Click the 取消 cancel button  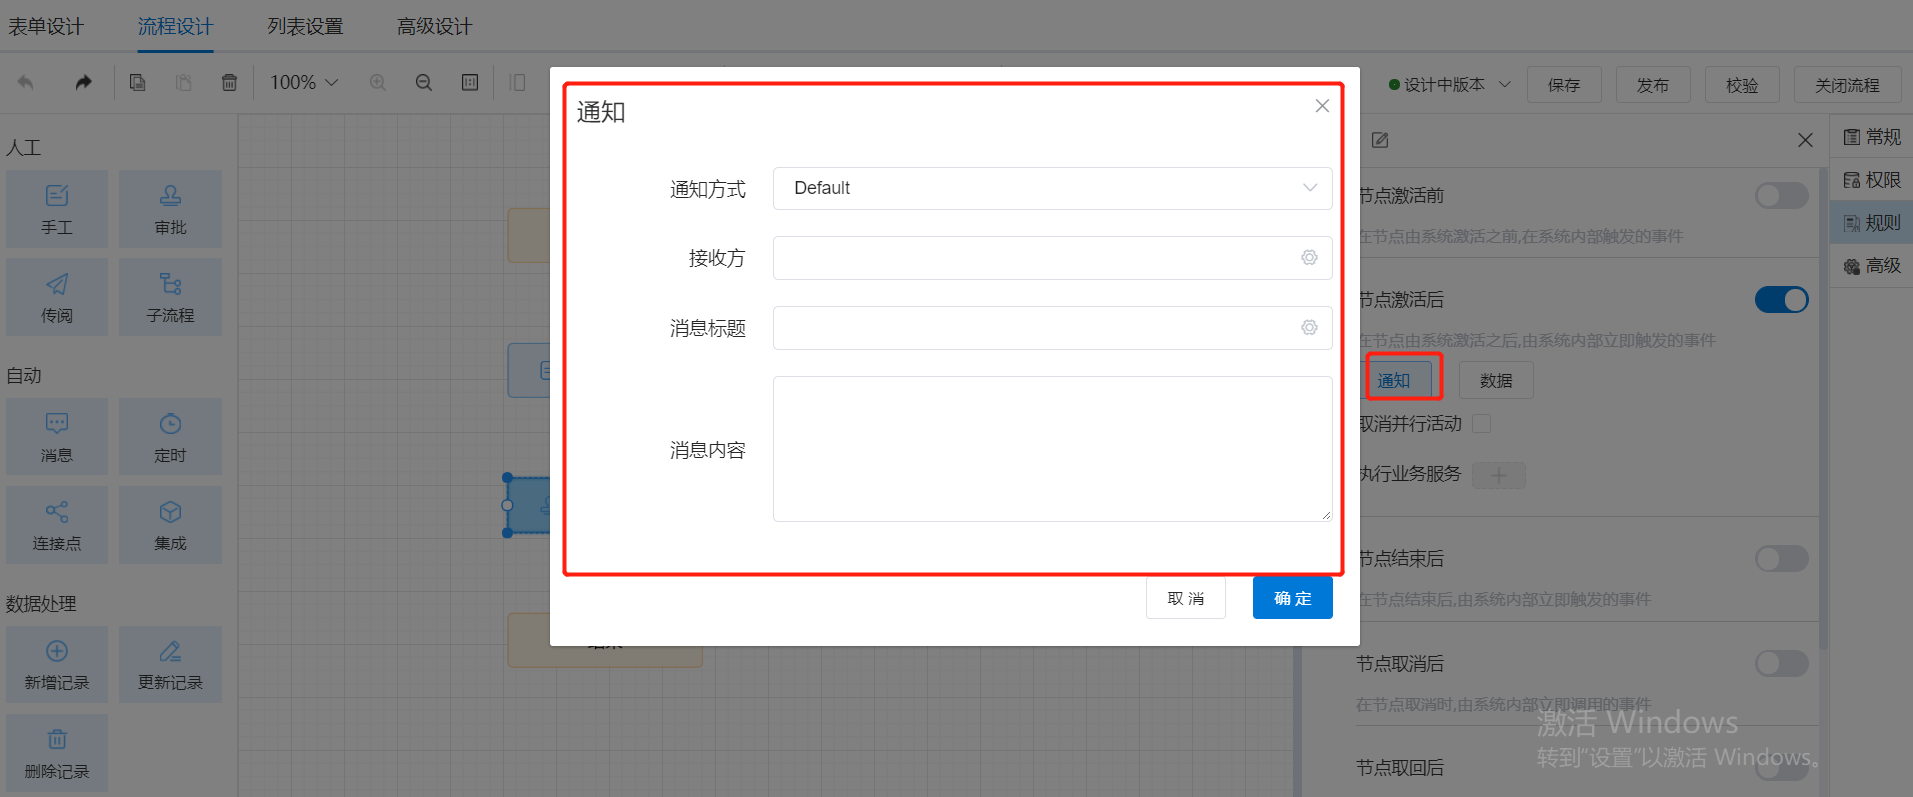(1186, 598)
